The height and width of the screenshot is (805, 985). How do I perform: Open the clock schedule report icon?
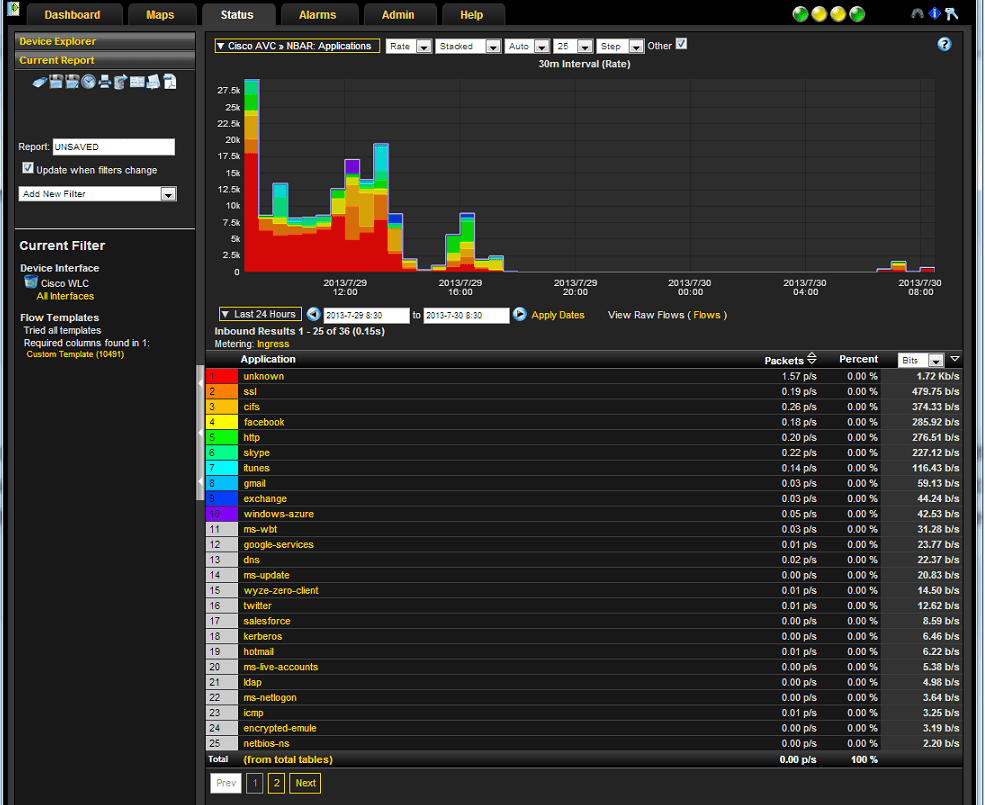(x=89, y=82)
